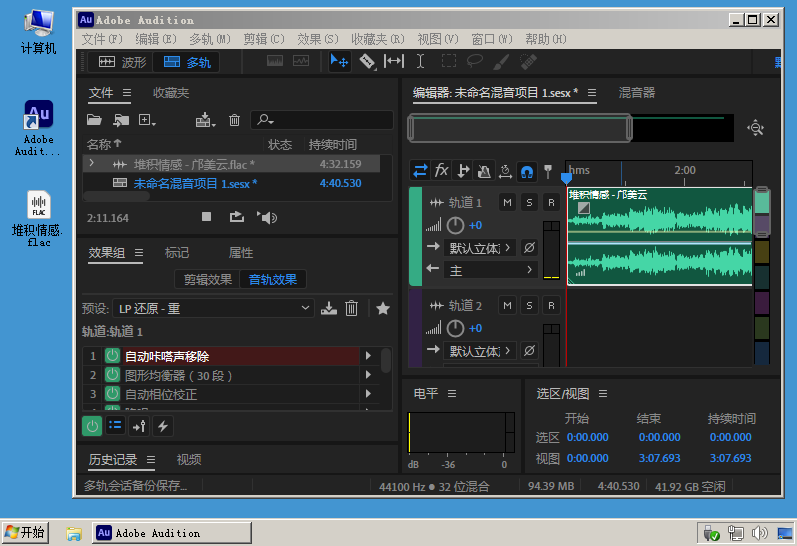Select the Time Selection tool
The image size is (797, 546).
(x=420, y=62)
